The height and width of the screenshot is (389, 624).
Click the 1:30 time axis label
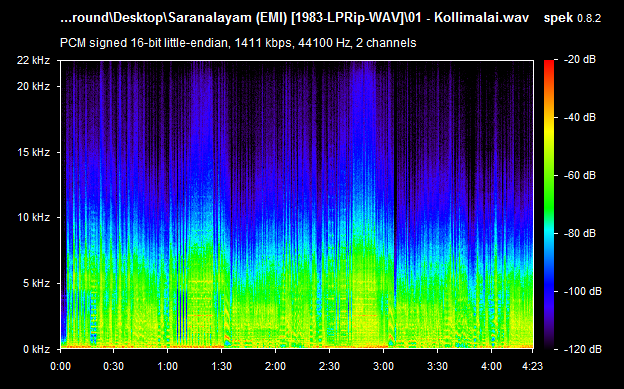click(x=221, y=366)
